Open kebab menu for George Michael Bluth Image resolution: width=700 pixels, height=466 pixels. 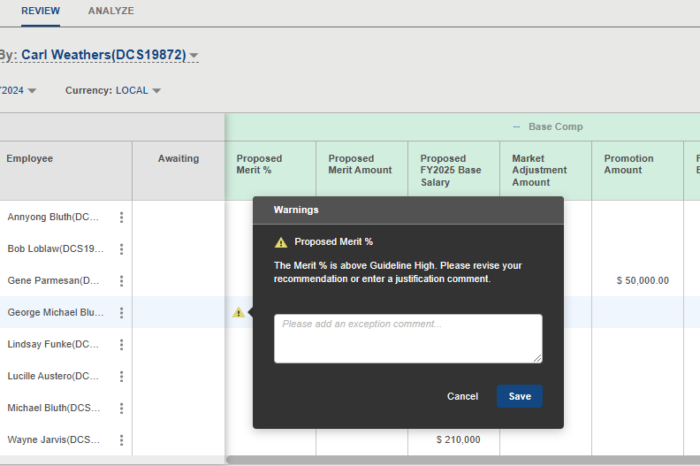pyautogui.click(x=122, y=313)
